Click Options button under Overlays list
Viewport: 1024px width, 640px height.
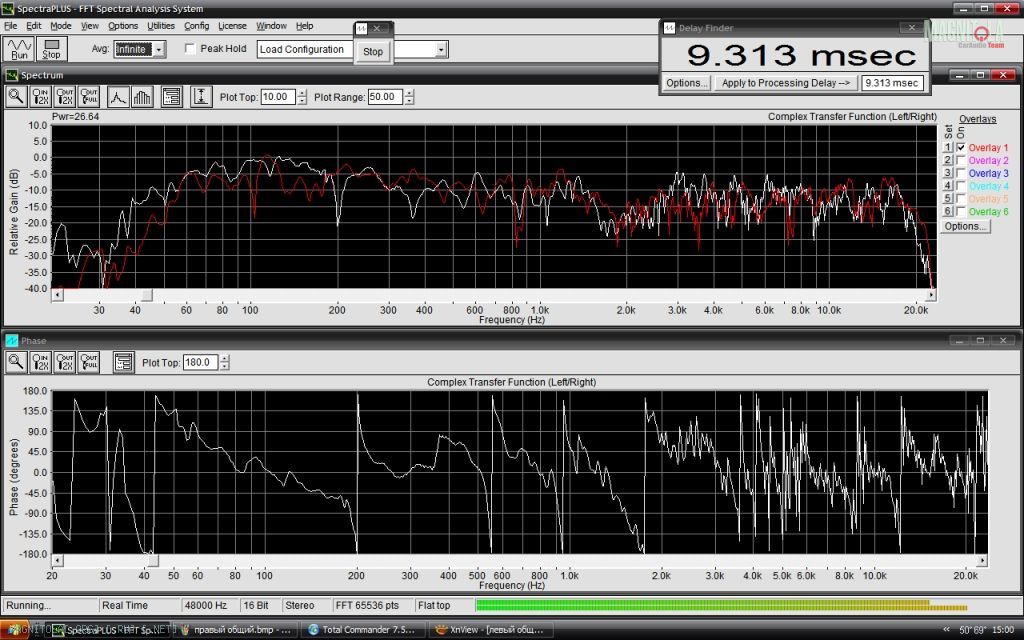[x=965, y=226]
